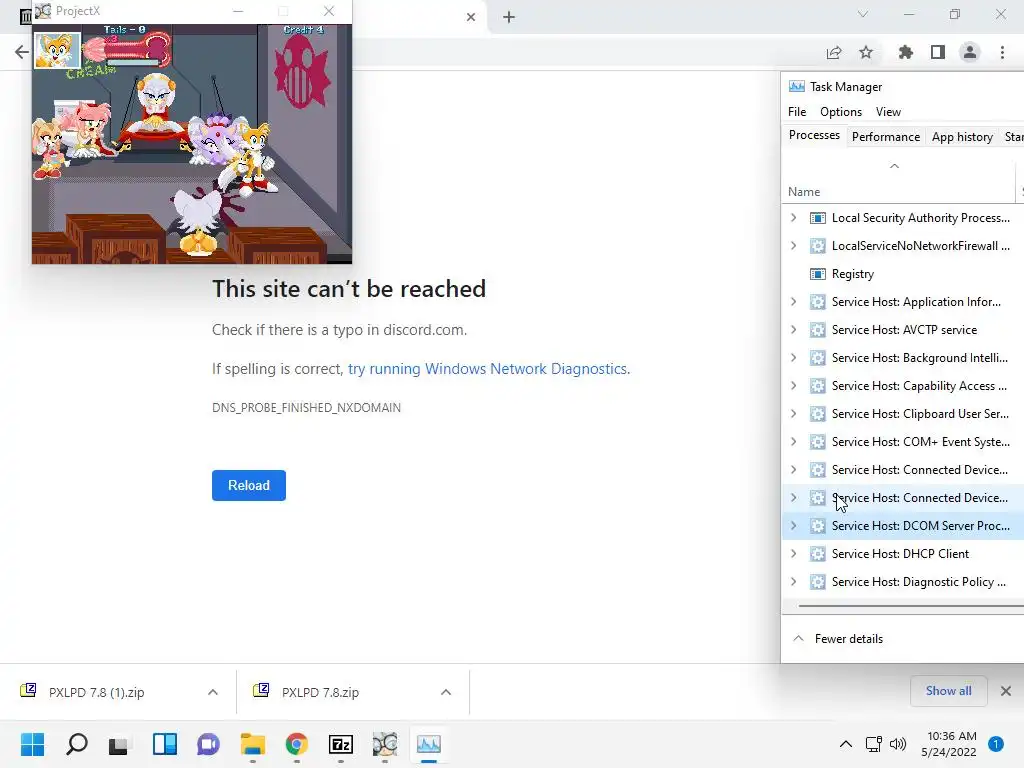
Task: Open a new browser tab with plus icon
Action: tap(509, 17)
